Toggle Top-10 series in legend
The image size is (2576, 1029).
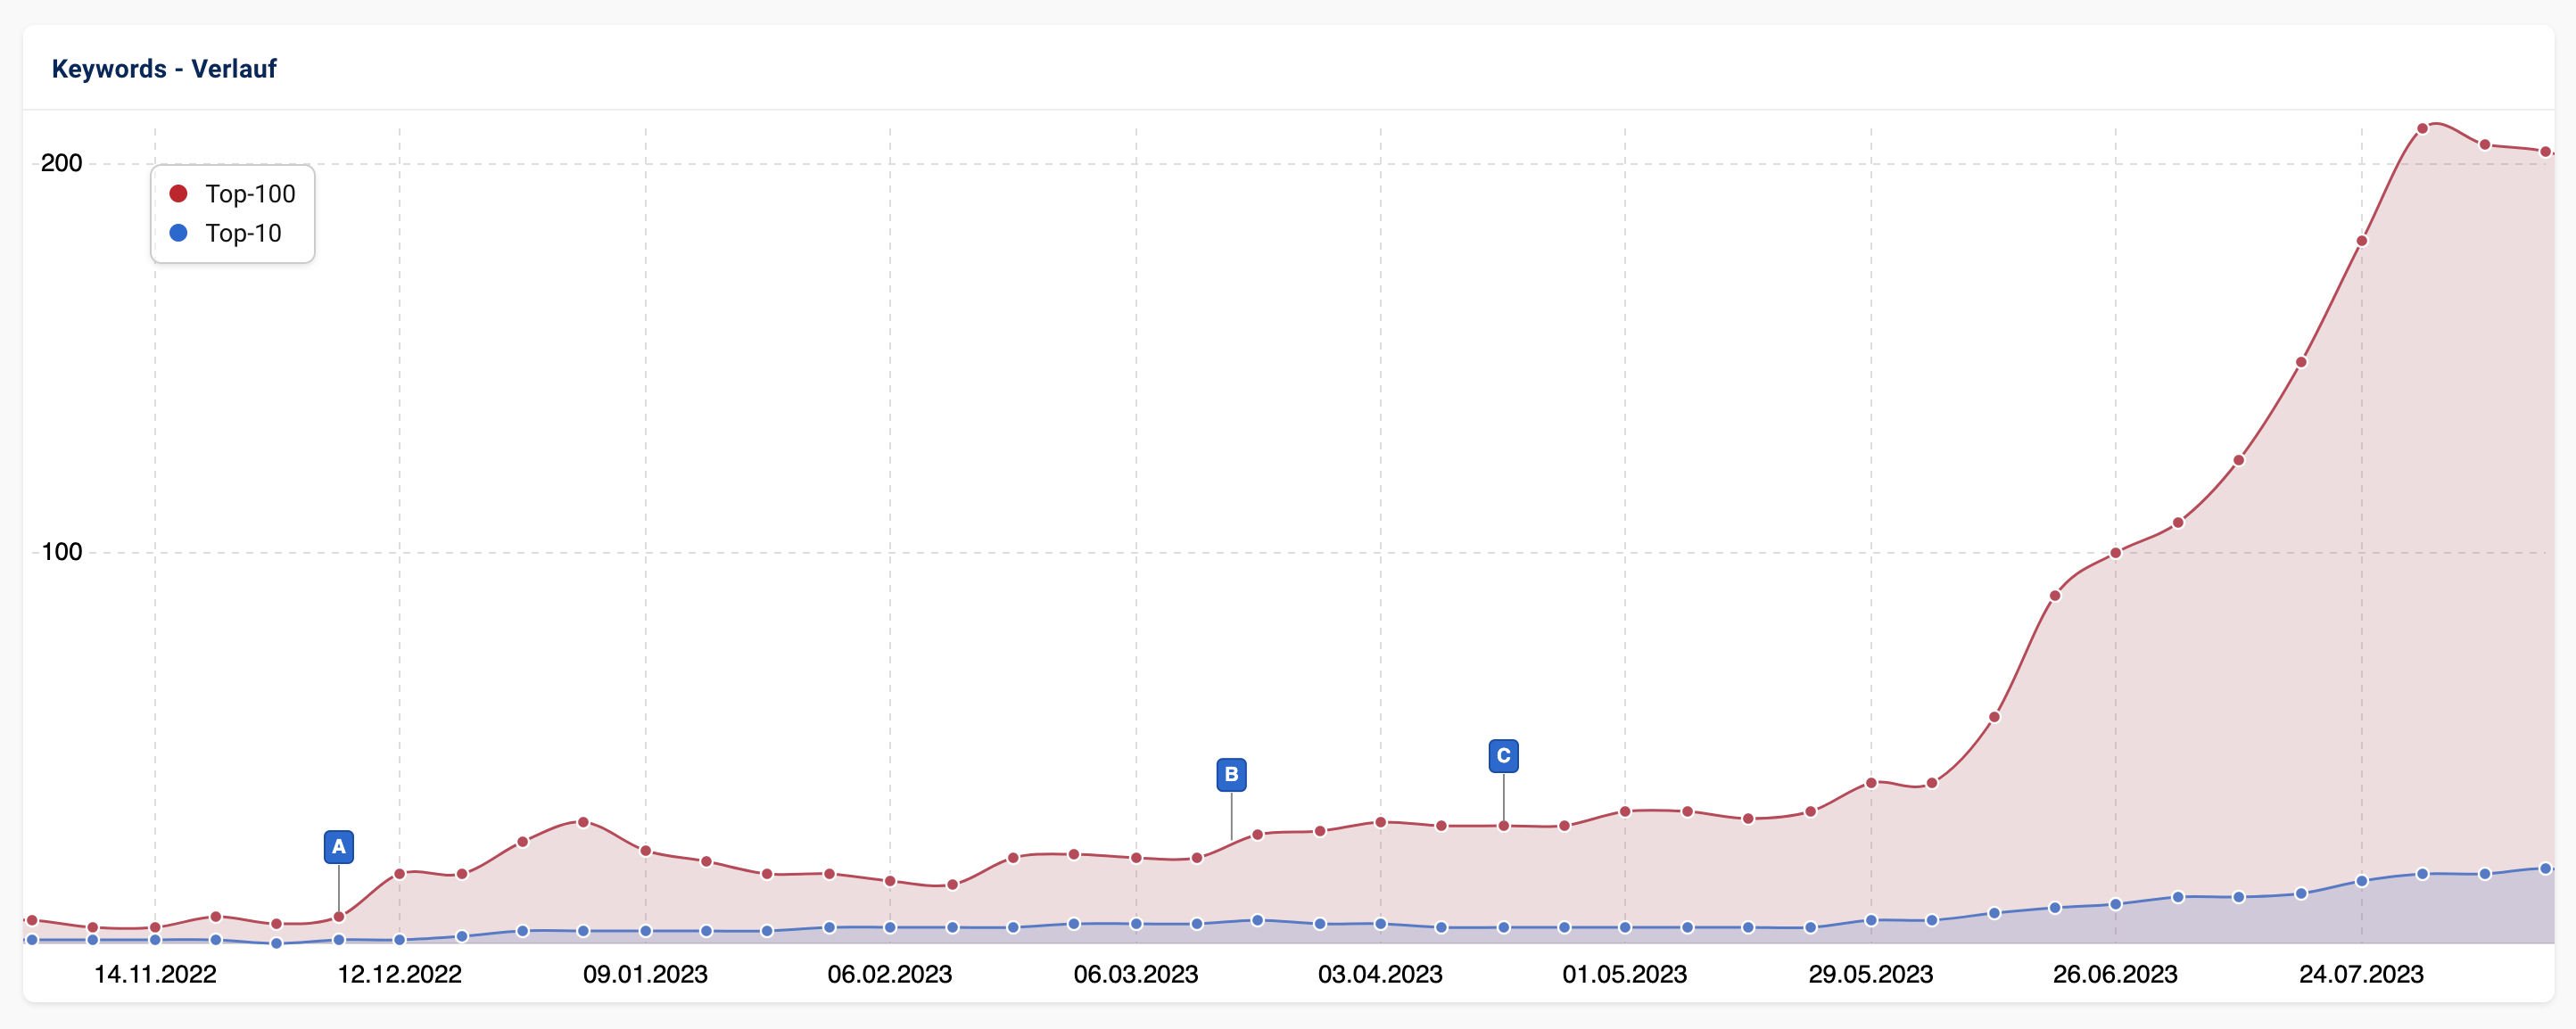[243, 233]
